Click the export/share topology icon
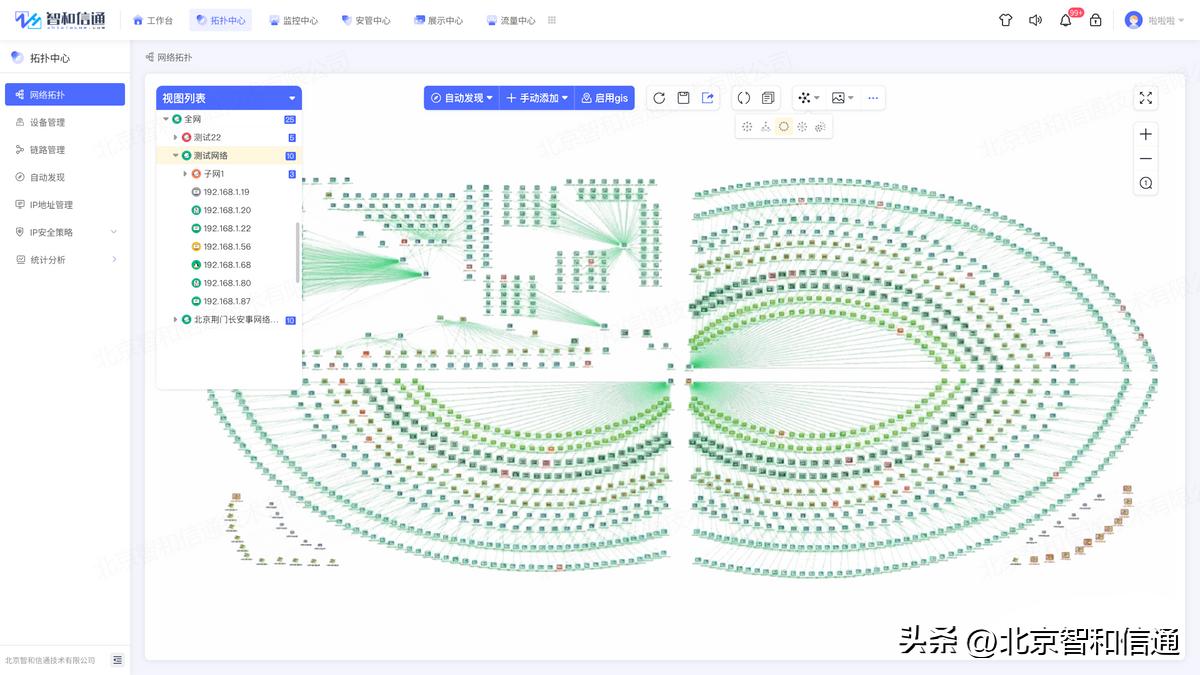Image resolution: width=1200 pixels, height=675 pixels. point(707,97)
